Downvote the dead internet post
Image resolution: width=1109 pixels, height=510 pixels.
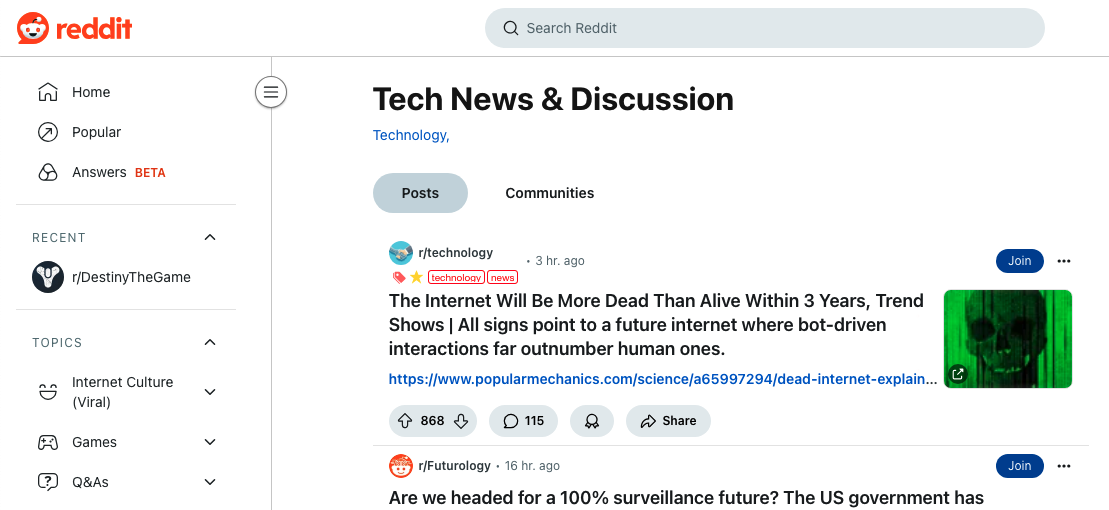pos(461,421)
